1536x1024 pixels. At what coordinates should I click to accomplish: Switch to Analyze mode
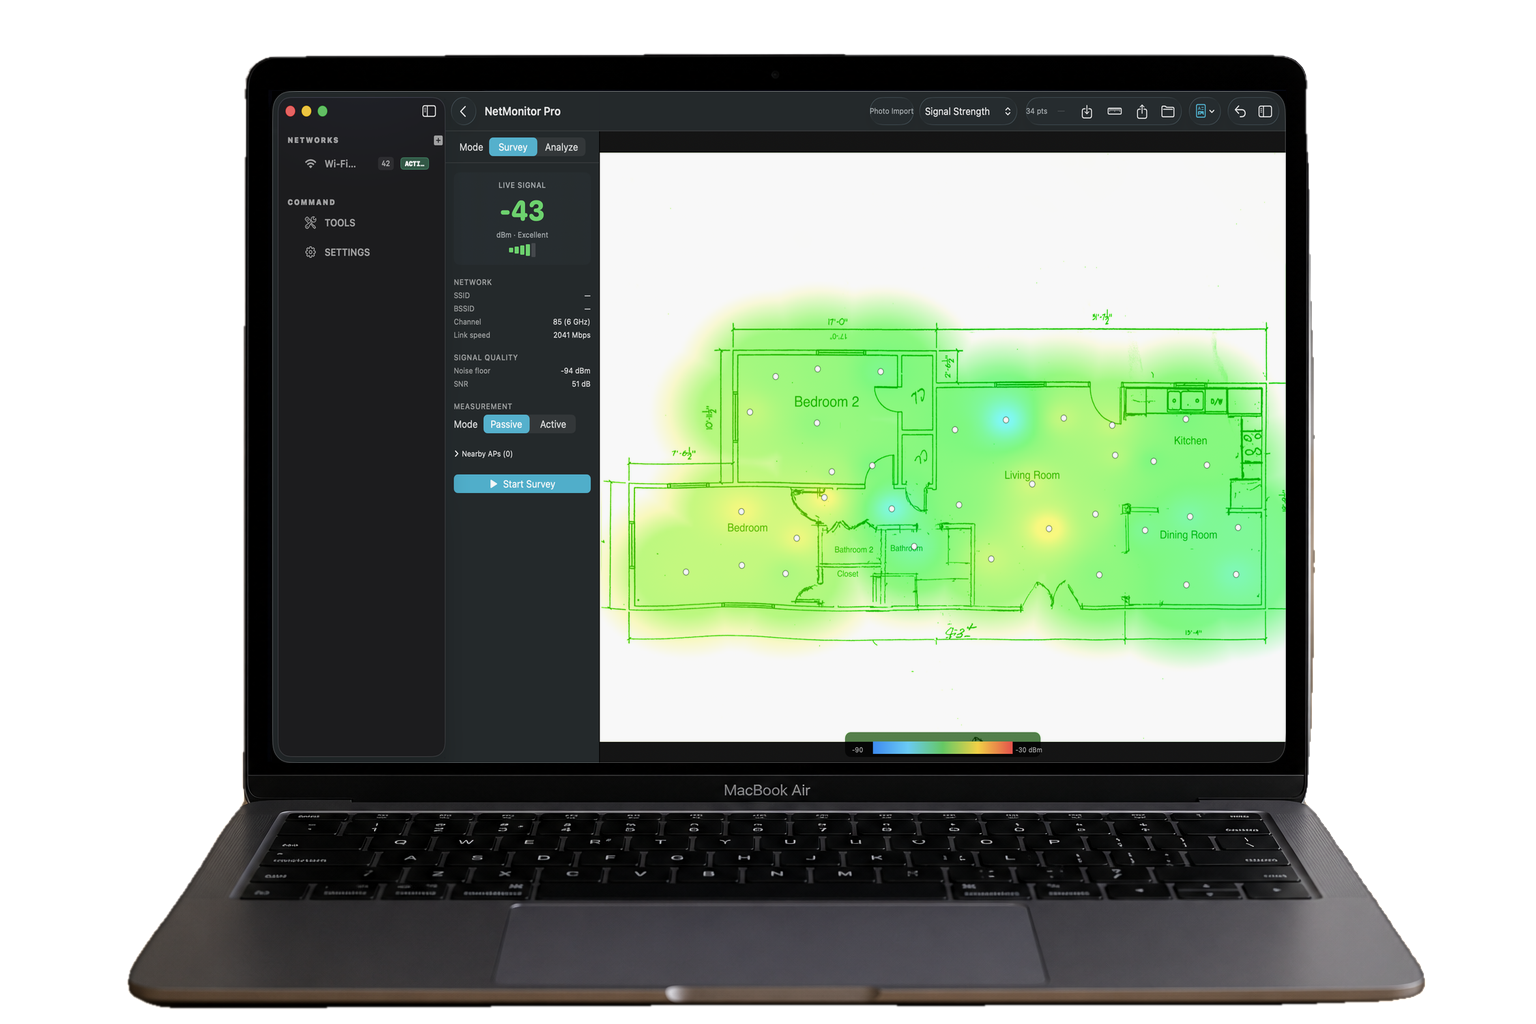(x=561, y=147)
